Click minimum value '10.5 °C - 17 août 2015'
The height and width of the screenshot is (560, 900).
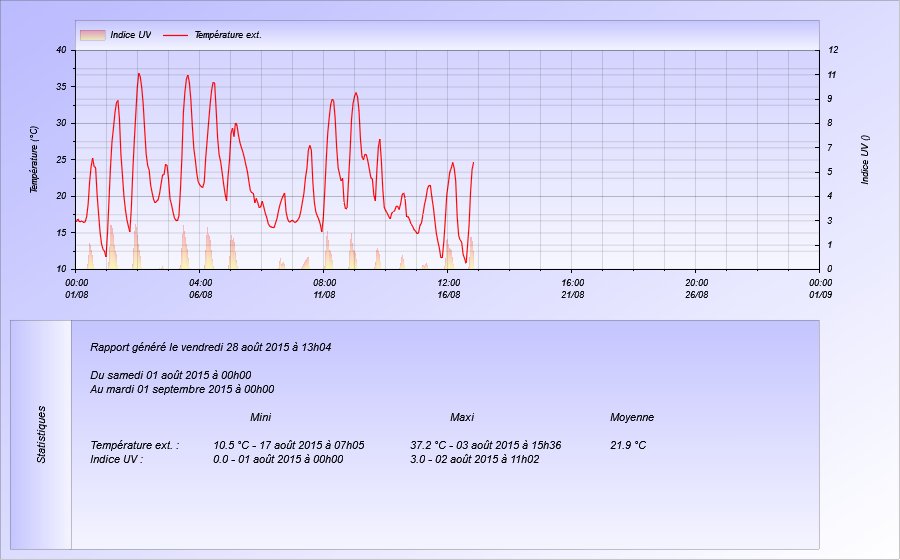click(x=289, y=445)
